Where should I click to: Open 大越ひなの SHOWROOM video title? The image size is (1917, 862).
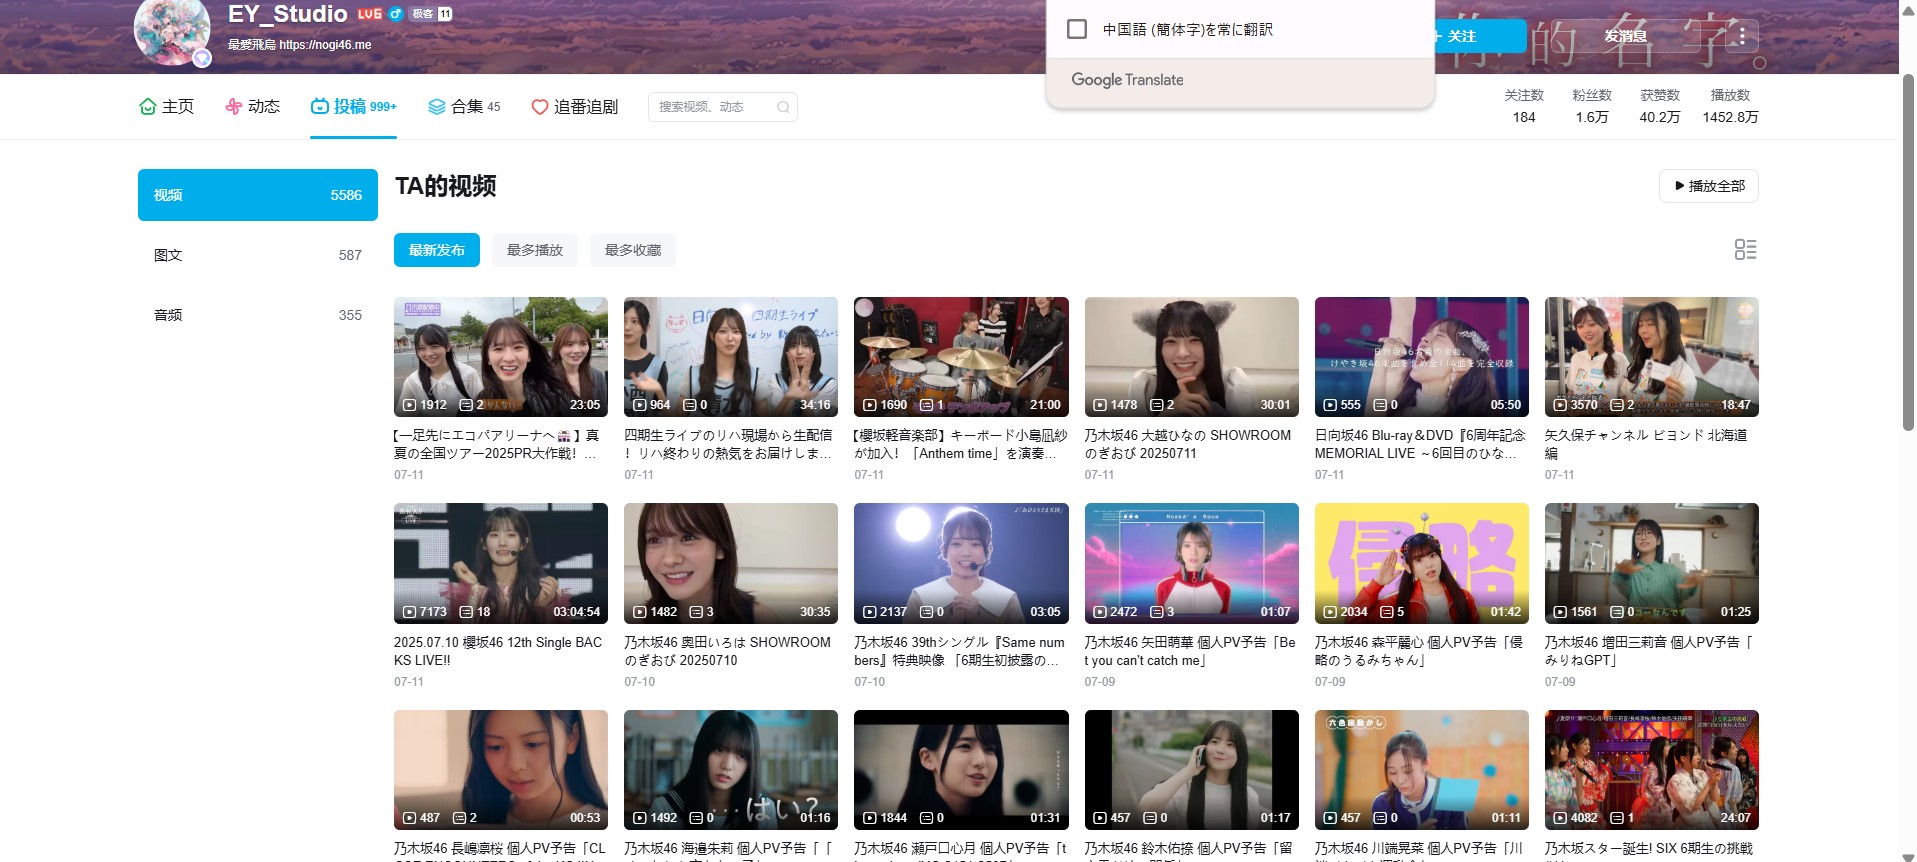tap(1188, 444)
